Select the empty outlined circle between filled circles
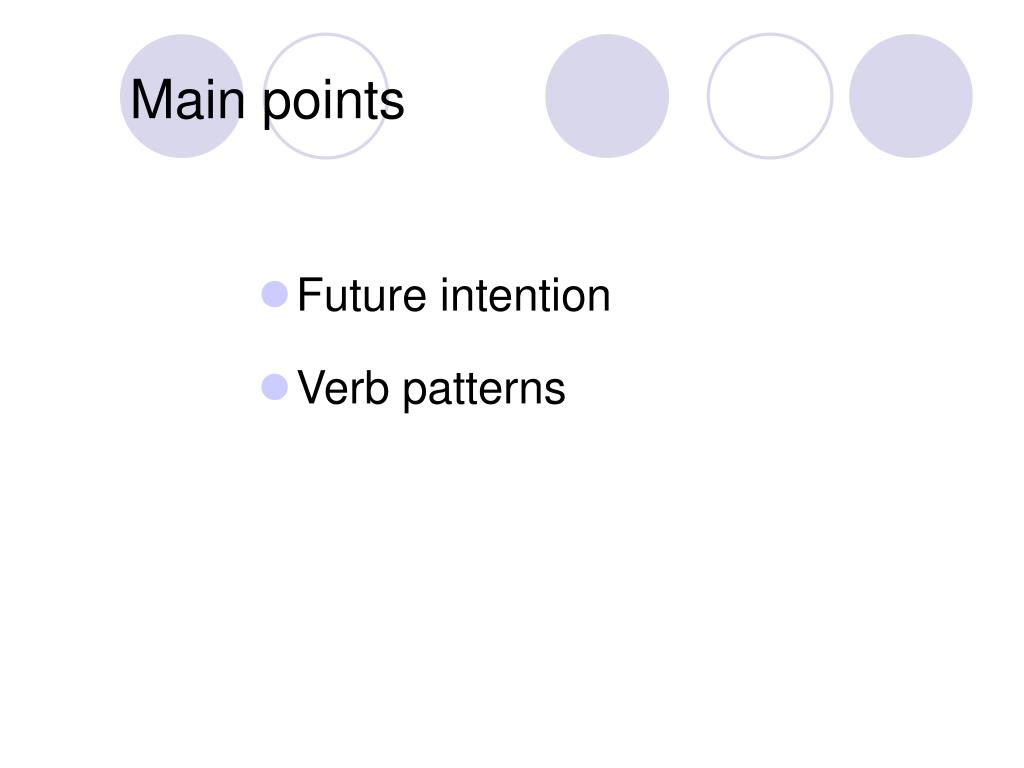Viewport: 1024px width, 768px height. (770, 96)
